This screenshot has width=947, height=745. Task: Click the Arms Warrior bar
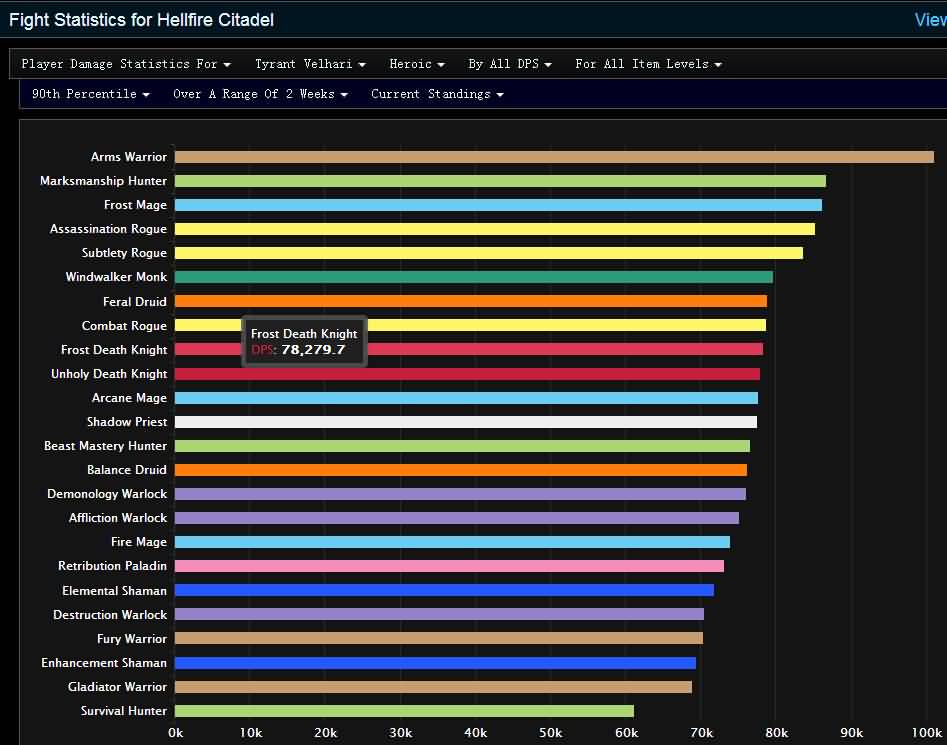(x=554, y=157)
